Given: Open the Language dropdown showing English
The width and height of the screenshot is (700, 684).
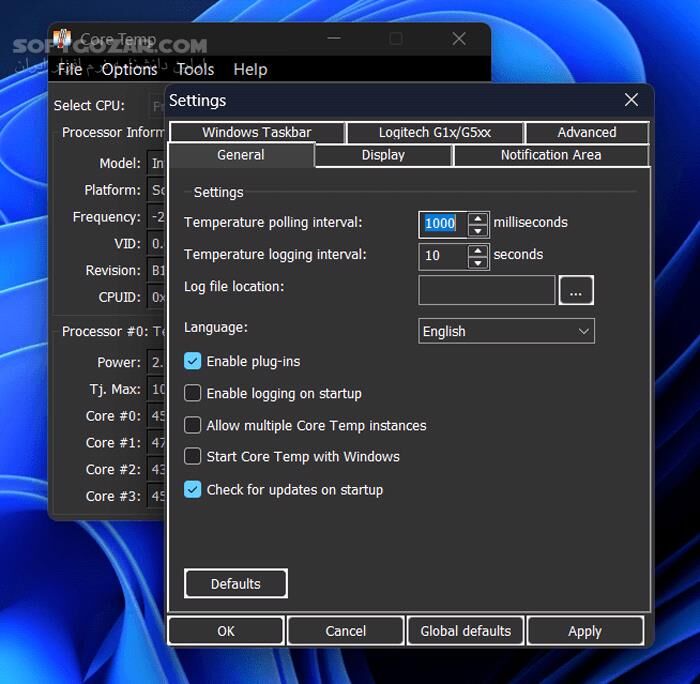Looking at the screenshot, I should tap(506, 331).
